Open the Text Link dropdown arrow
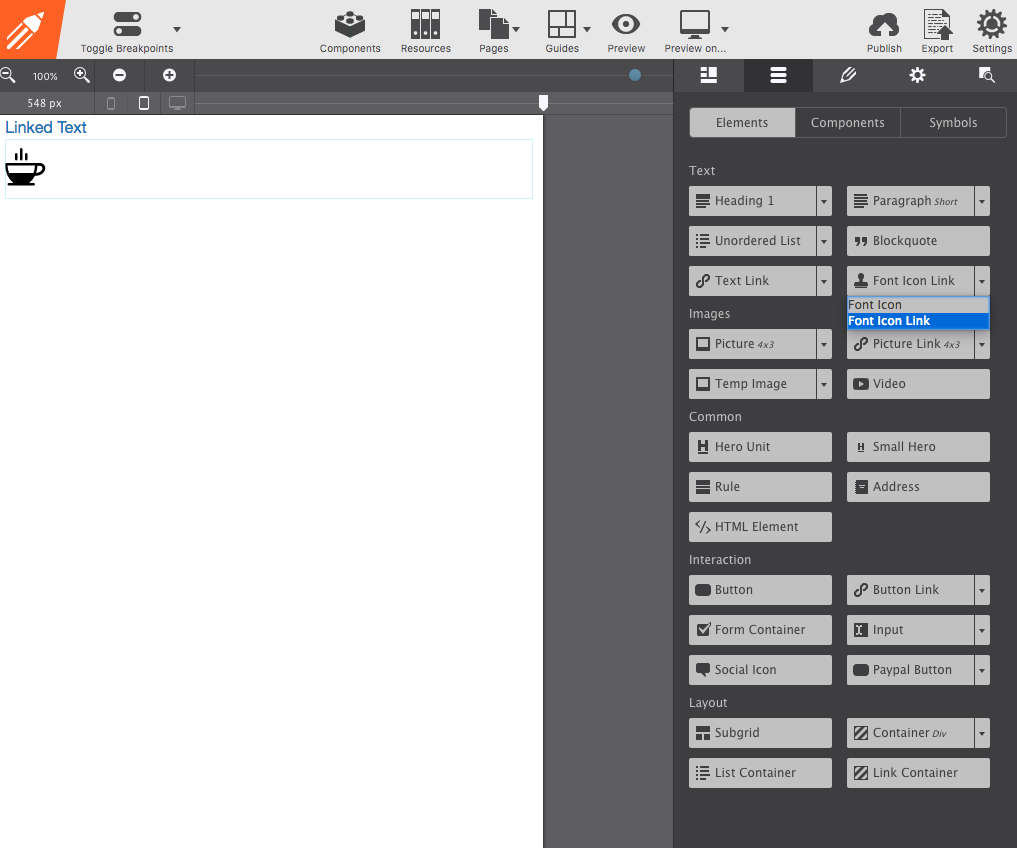The width and height of the screenshot is (1017, 848). coord(824,281)
